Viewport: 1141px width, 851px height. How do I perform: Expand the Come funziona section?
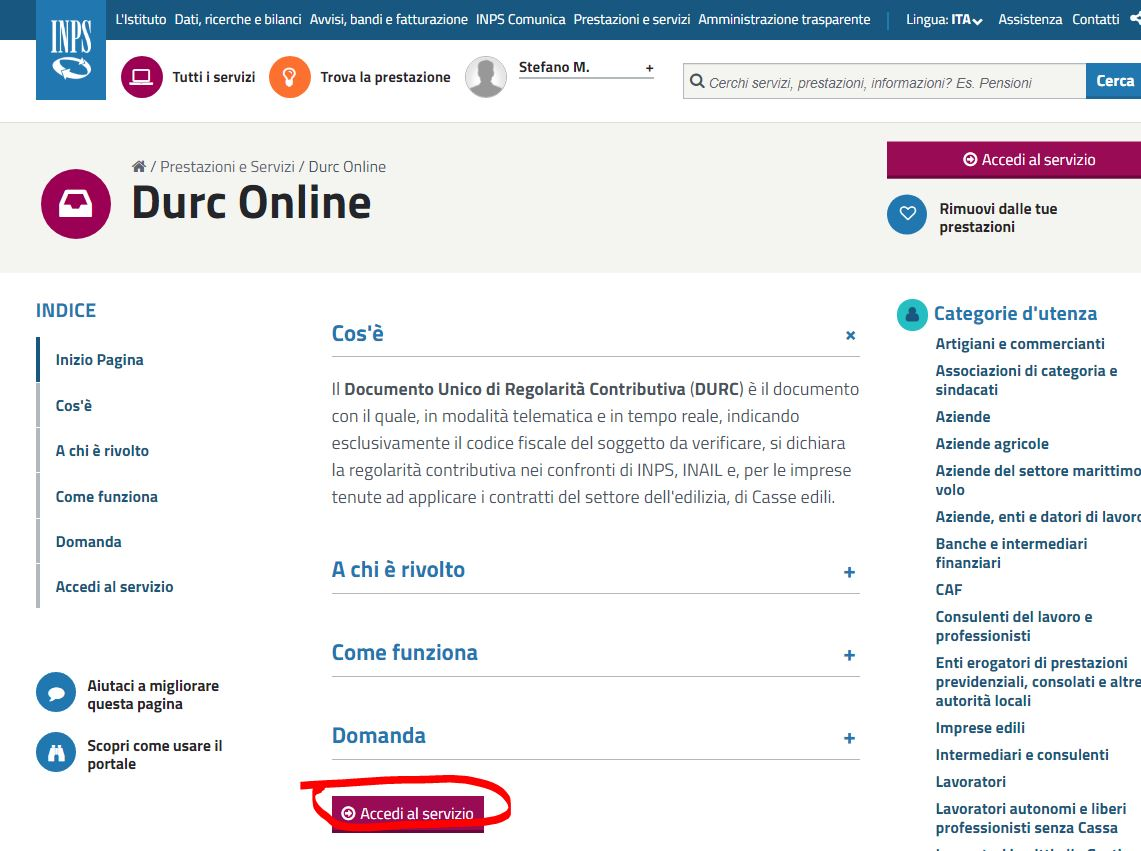tap(849, 655)
